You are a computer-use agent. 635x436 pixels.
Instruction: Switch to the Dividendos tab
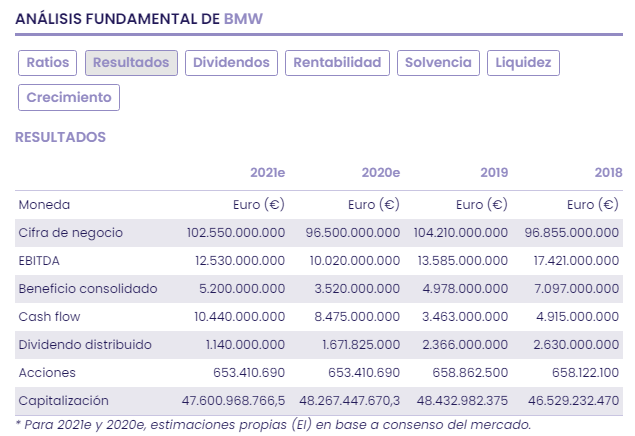(231, 63)
